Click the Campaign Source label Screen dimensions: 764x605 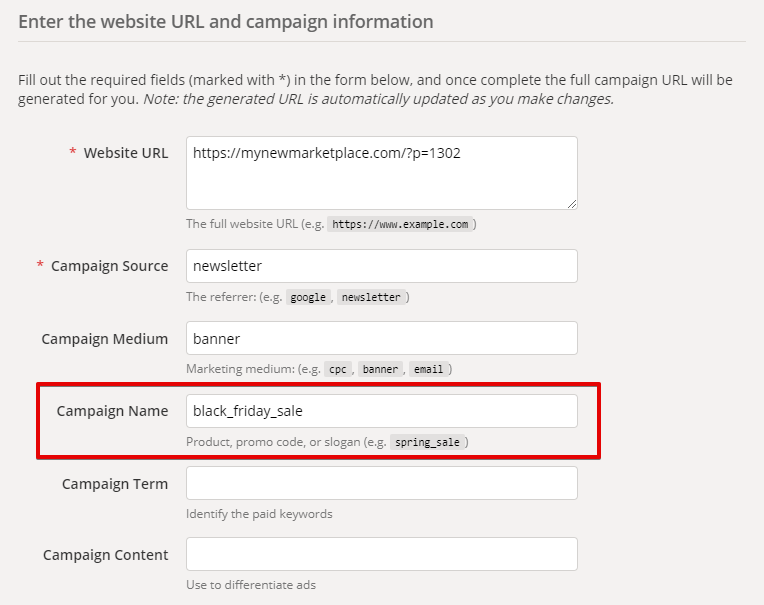(x=109, y=266)
